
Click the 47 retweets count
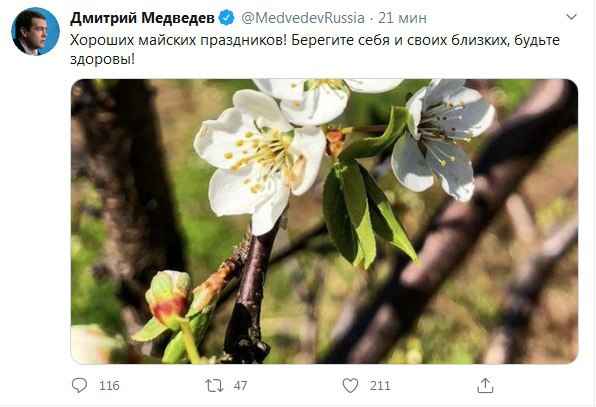coord(241,386)
